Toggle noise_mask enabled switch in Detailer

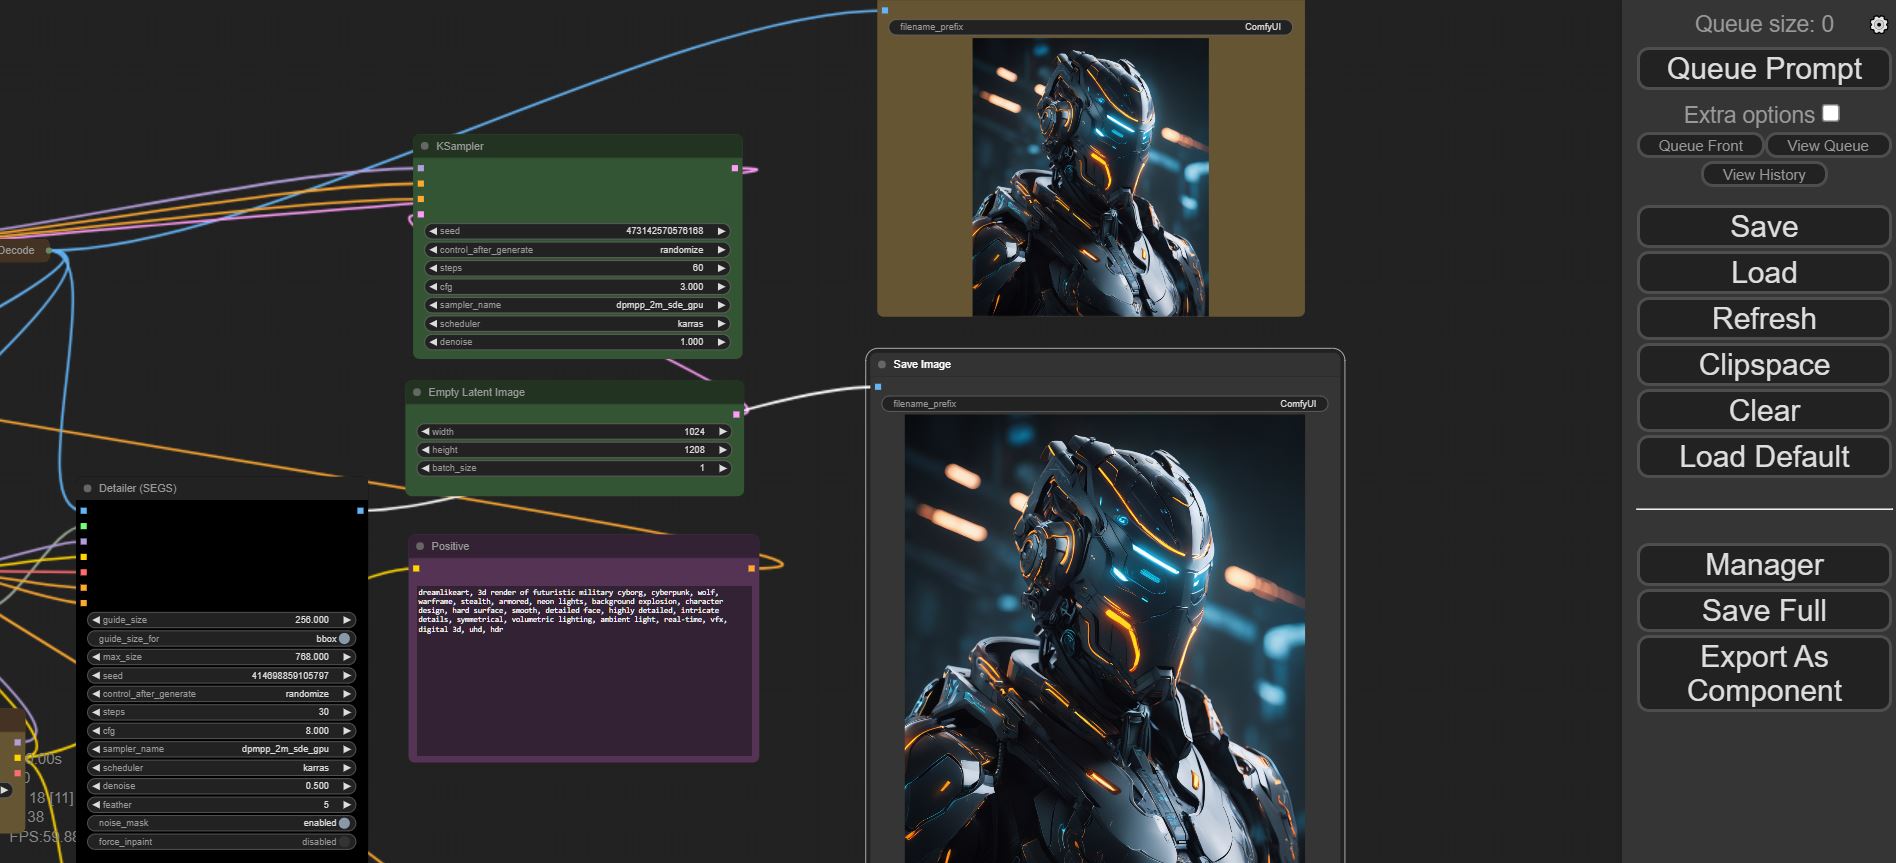344,823
